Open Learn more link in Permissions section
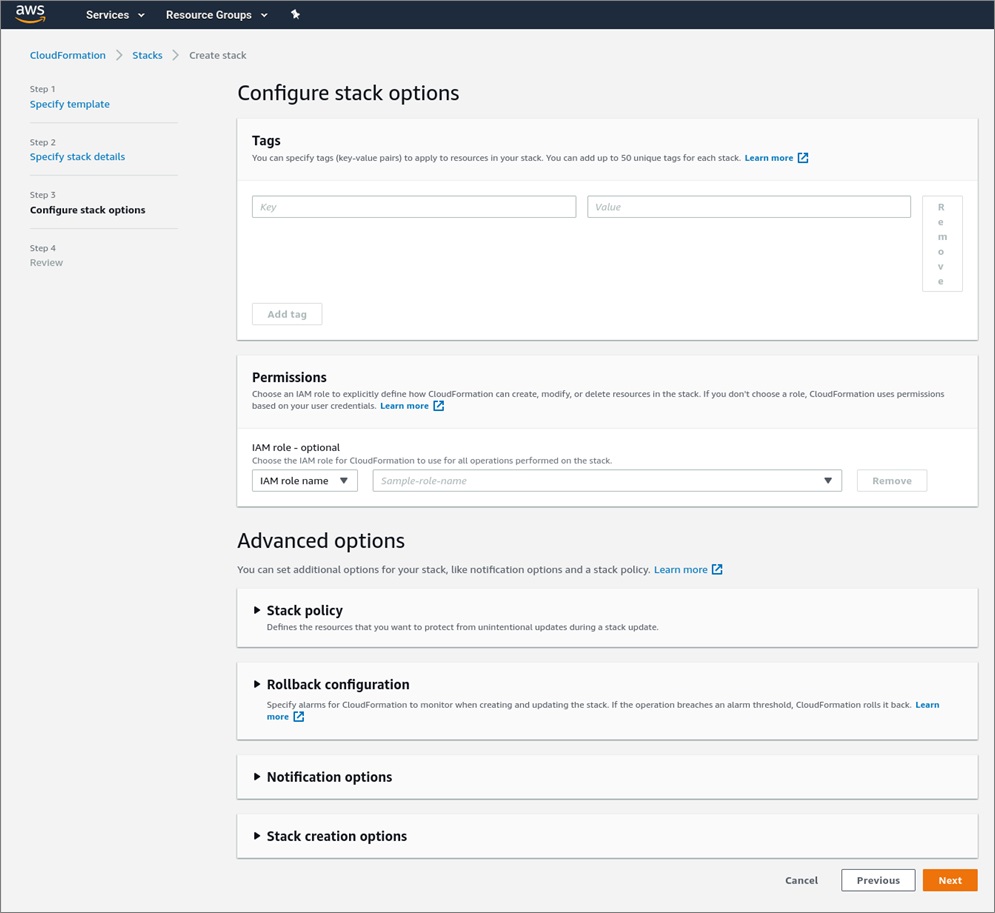995x913 pixels. (x=404, y=406)
